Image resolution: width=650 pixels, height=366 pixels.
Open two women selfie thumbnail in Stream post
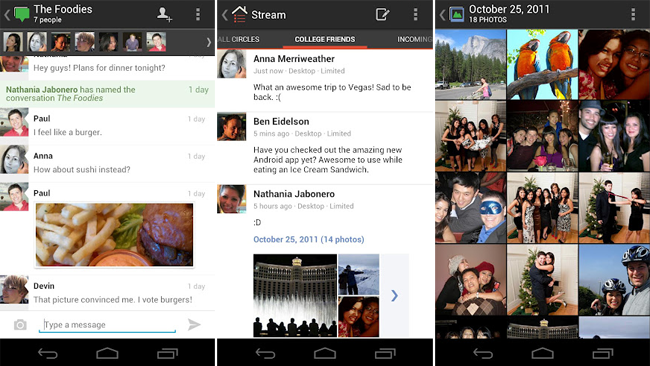coord(359,317)
